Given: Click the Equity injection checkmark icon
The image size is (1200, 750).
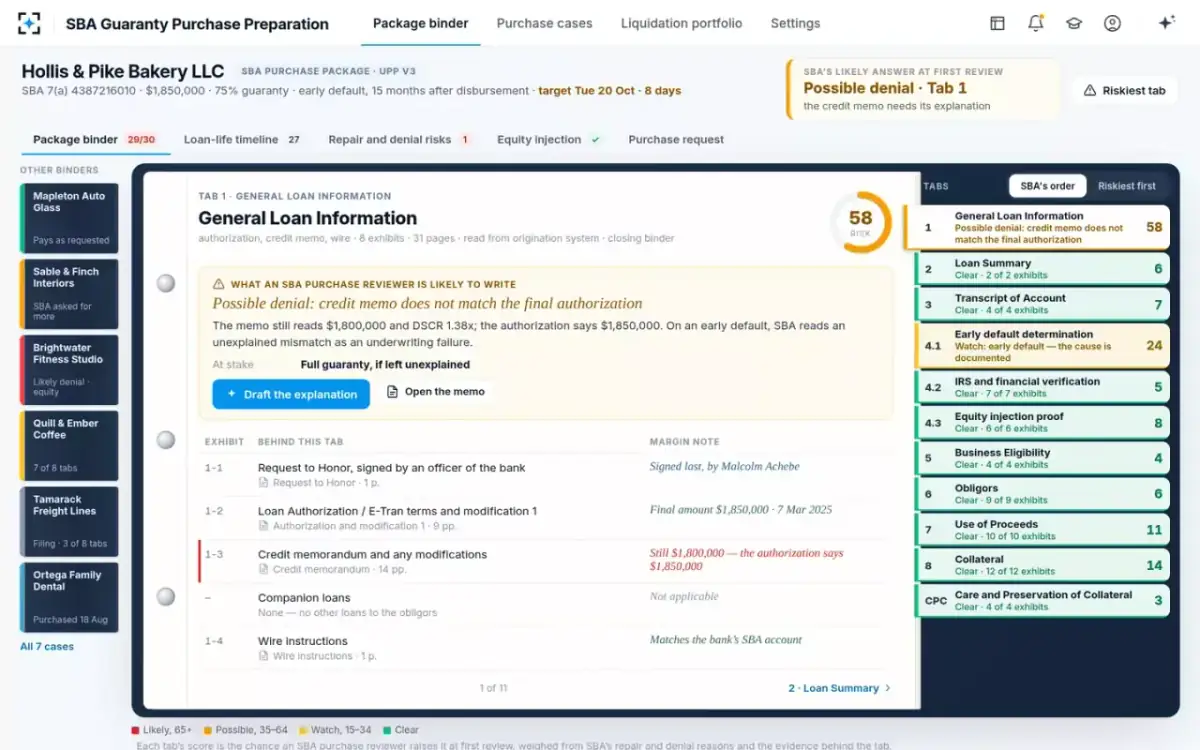Looking at the screenshot, I should pyautogui.click(x=596, y=140).
